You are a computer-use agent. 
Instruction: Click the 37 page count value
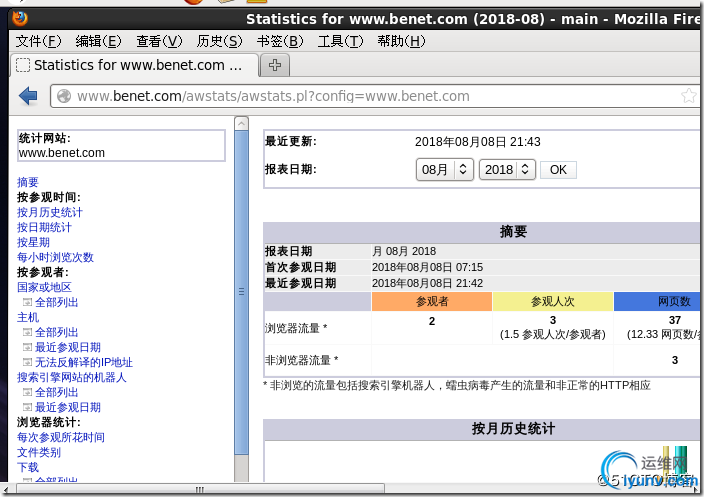[674, 320]
